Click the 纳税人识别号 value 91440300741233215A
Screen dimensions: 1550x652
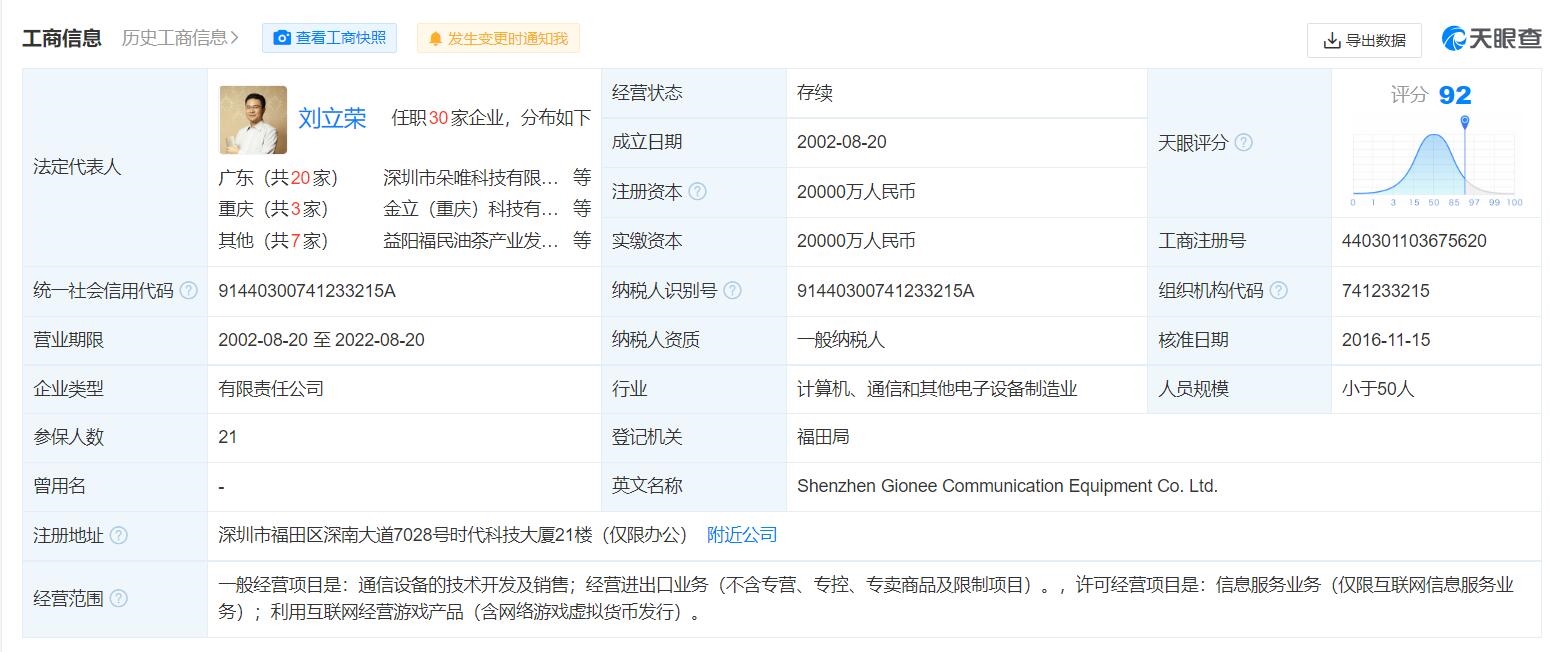point(886,291)
